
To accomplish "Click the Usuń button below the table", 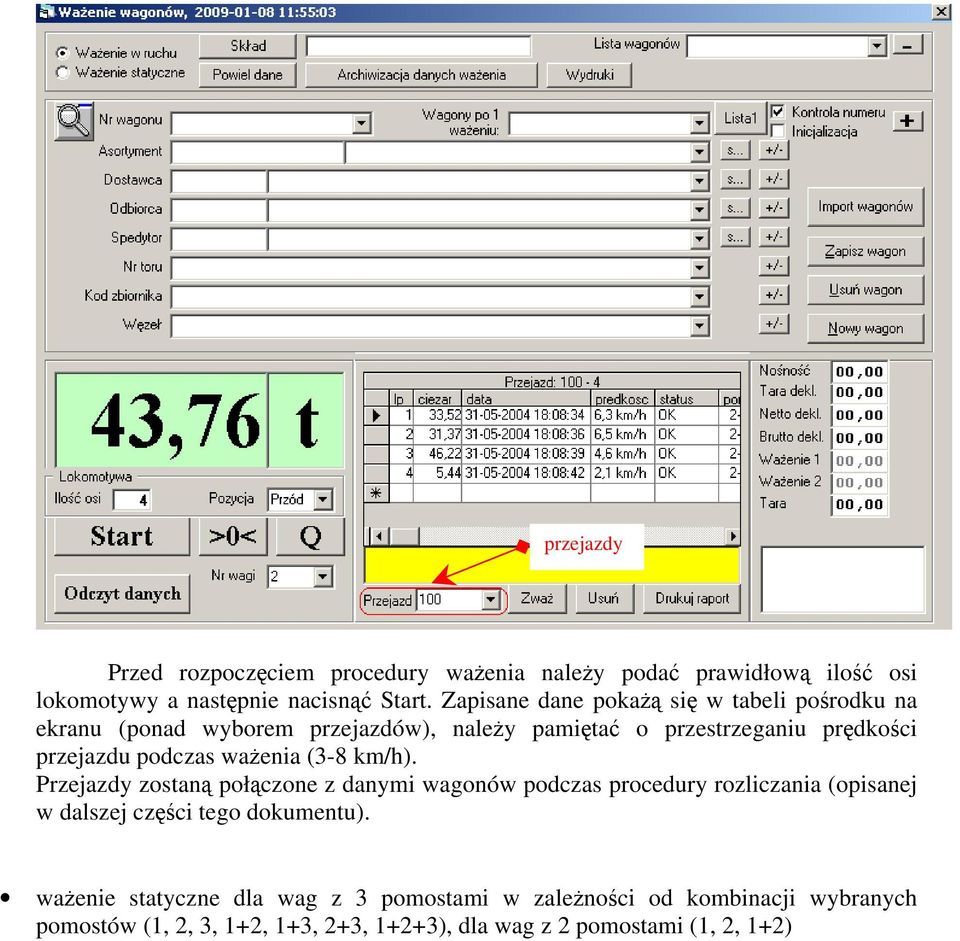I will pyautogui.click(x=603, y=598).
